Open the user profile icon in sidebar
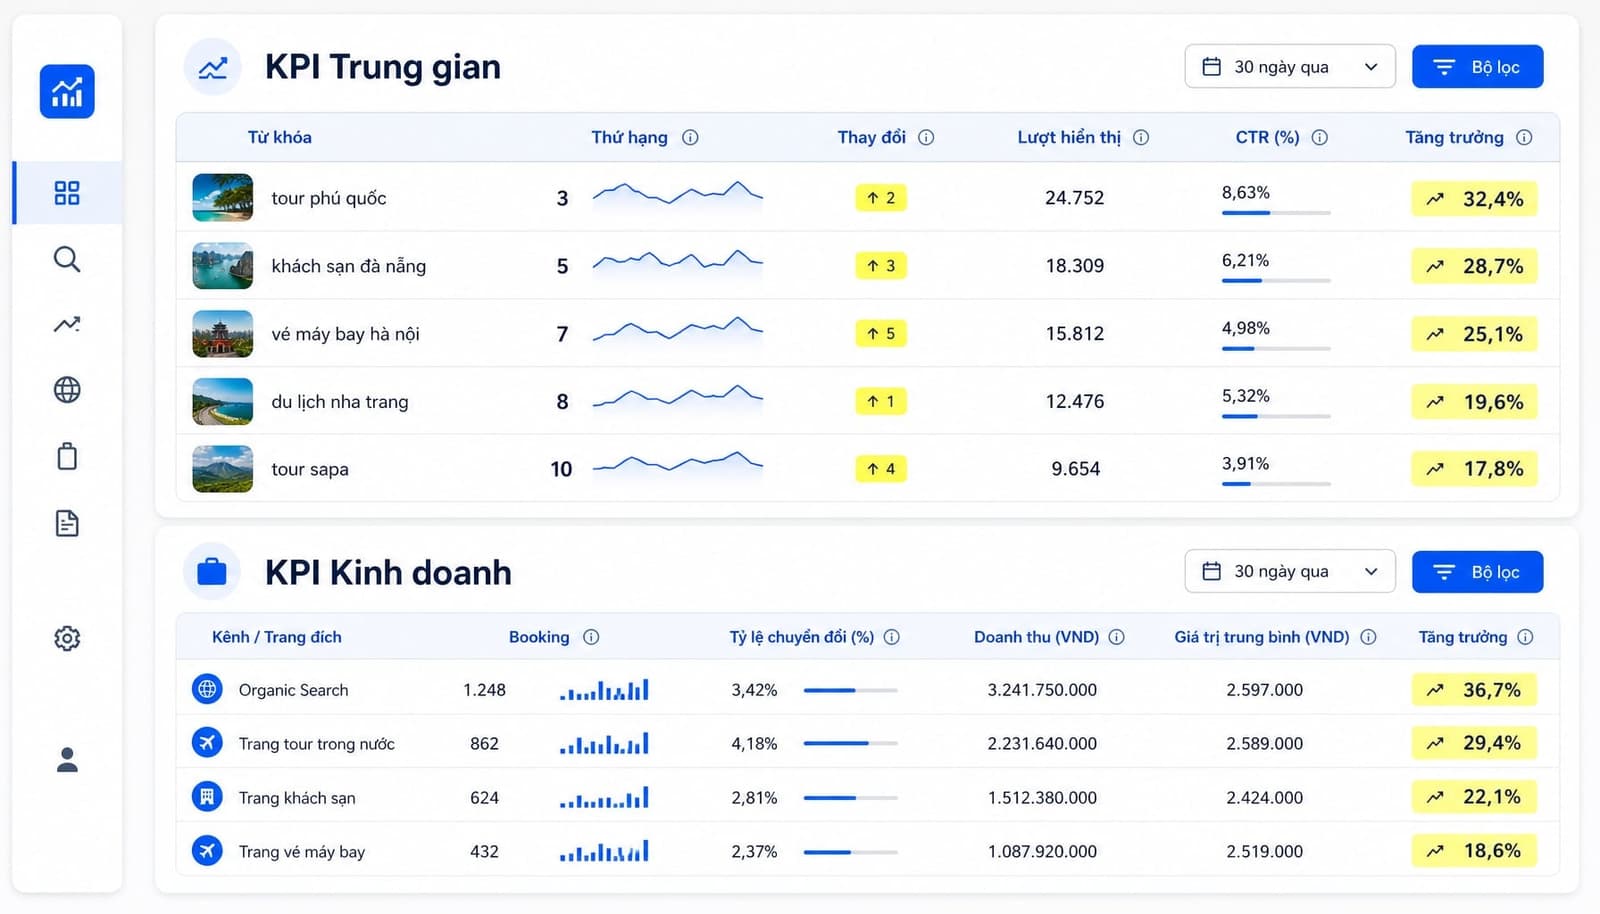The width and height of the screenshot is (1600, 914). tap(67, 760)
